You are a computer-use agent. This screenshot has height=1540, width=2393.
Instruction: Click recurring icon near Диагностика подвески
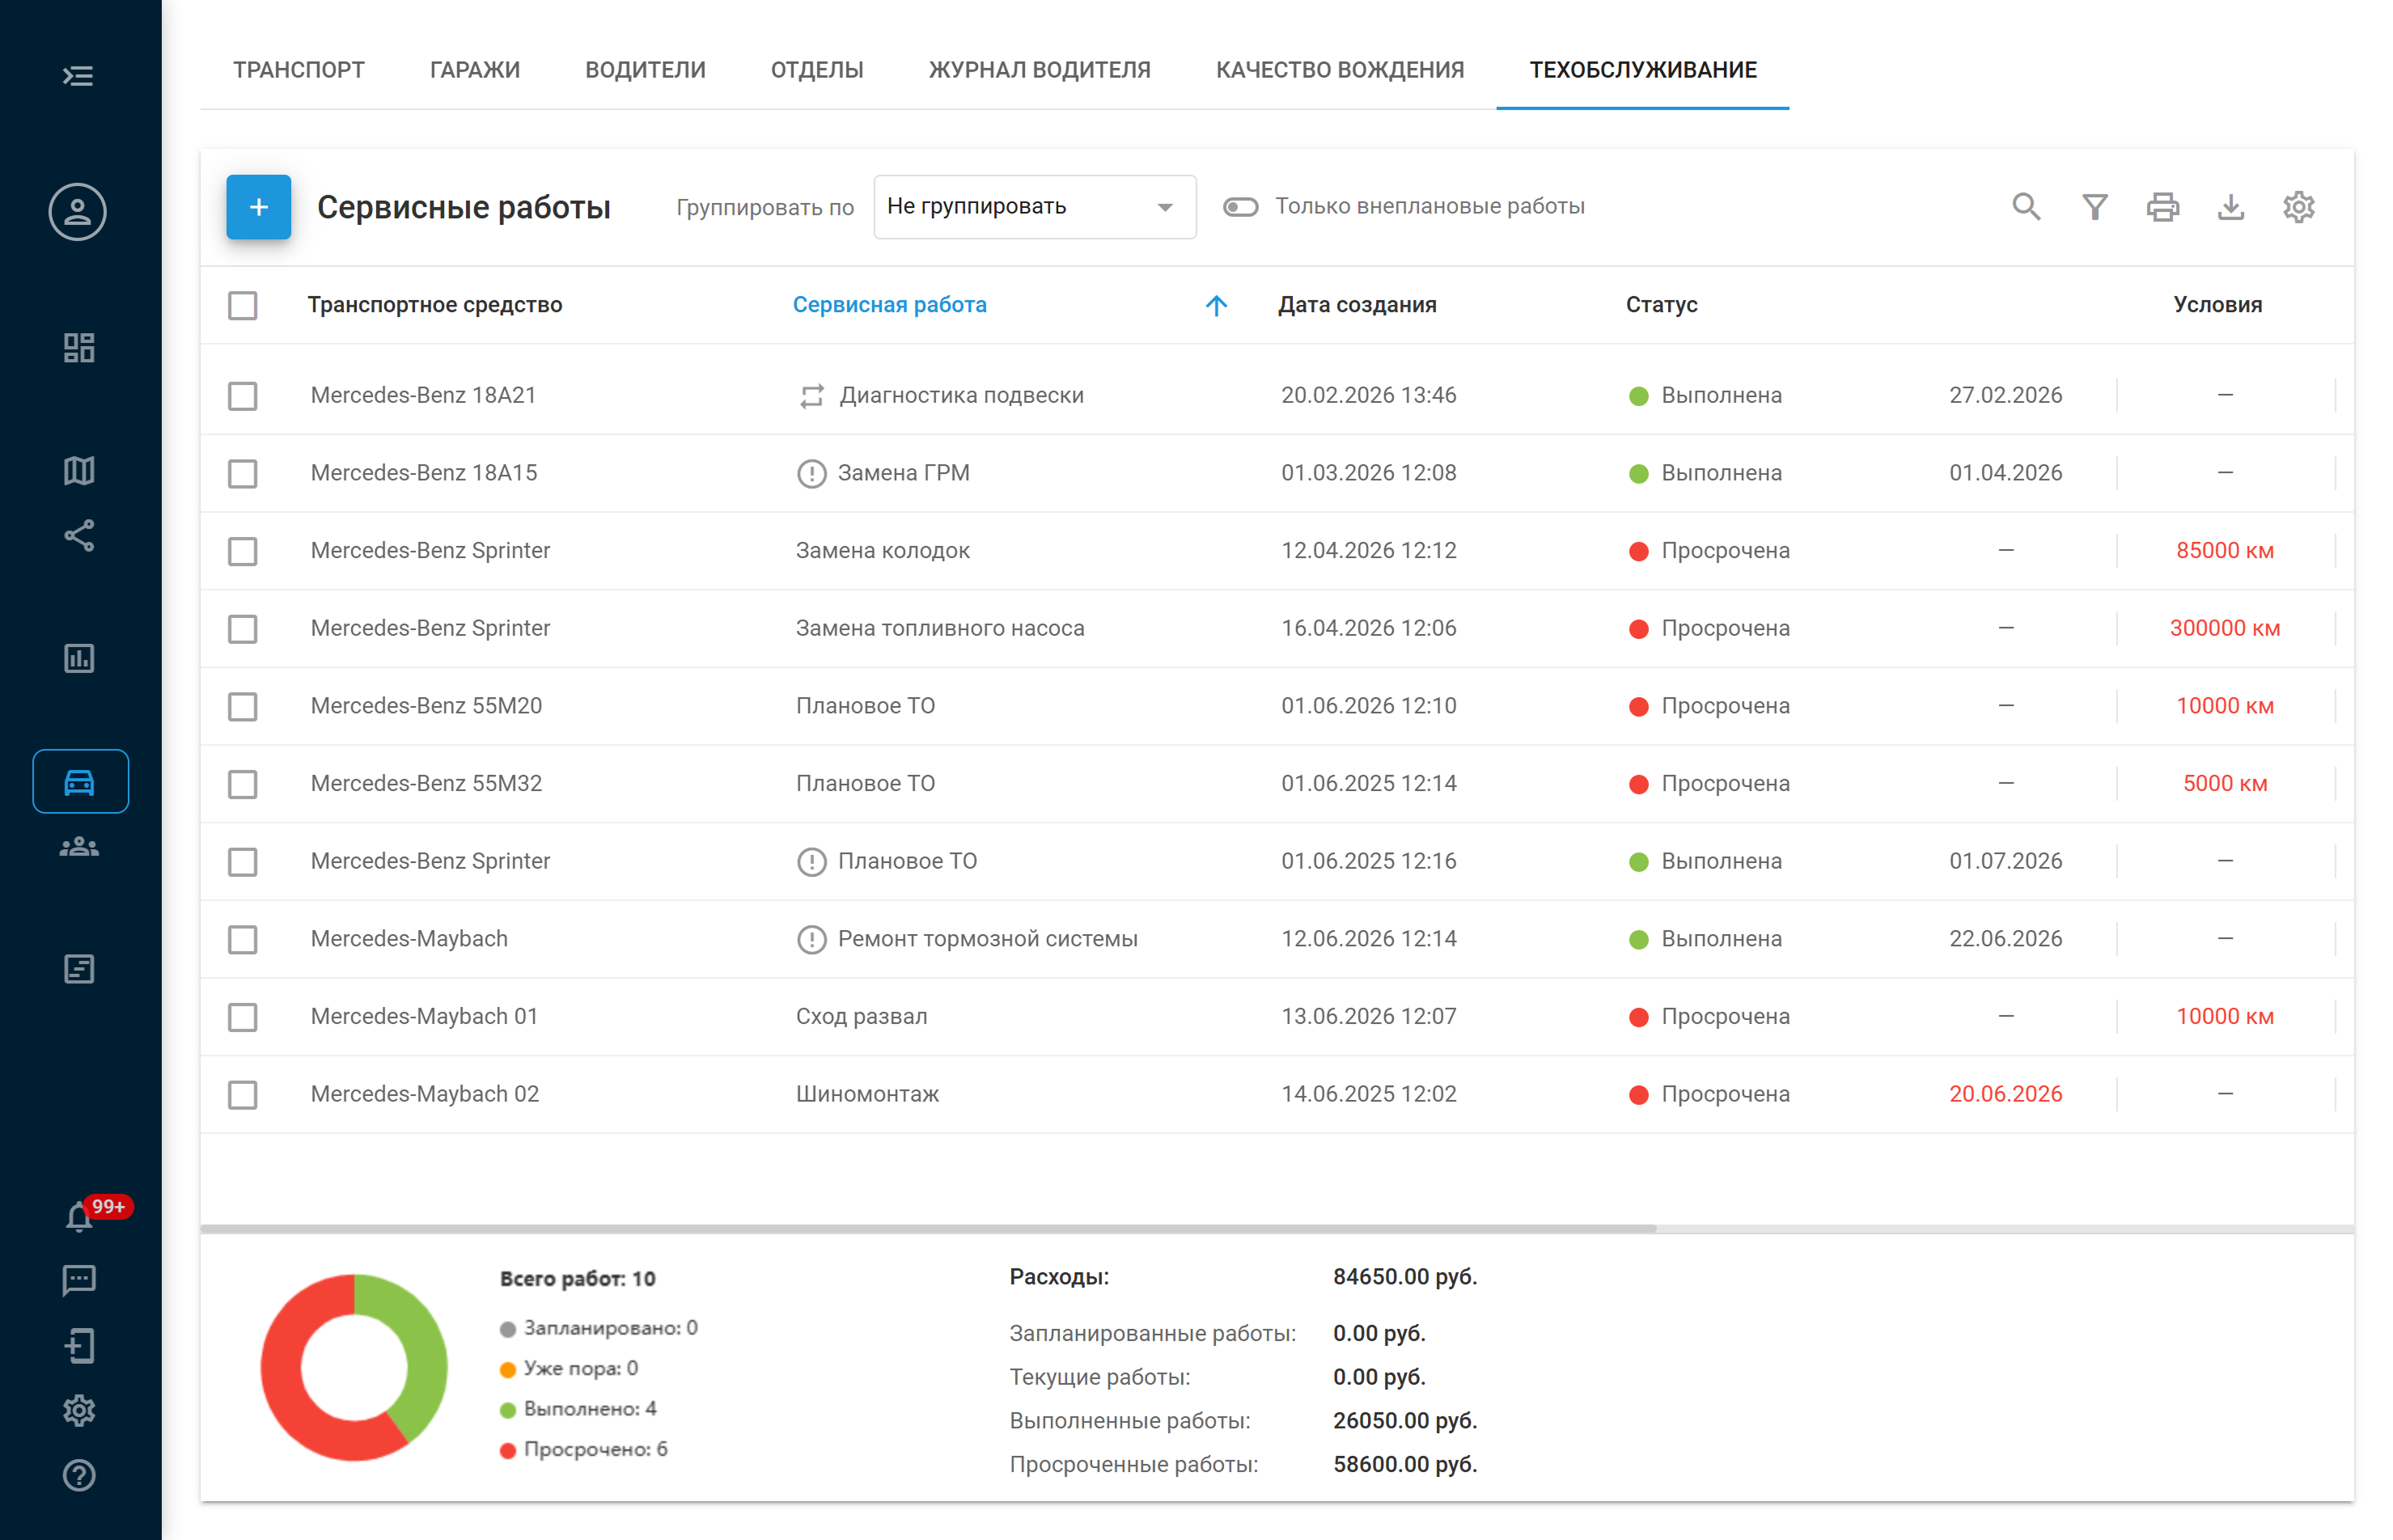click(x=811, y=396)
